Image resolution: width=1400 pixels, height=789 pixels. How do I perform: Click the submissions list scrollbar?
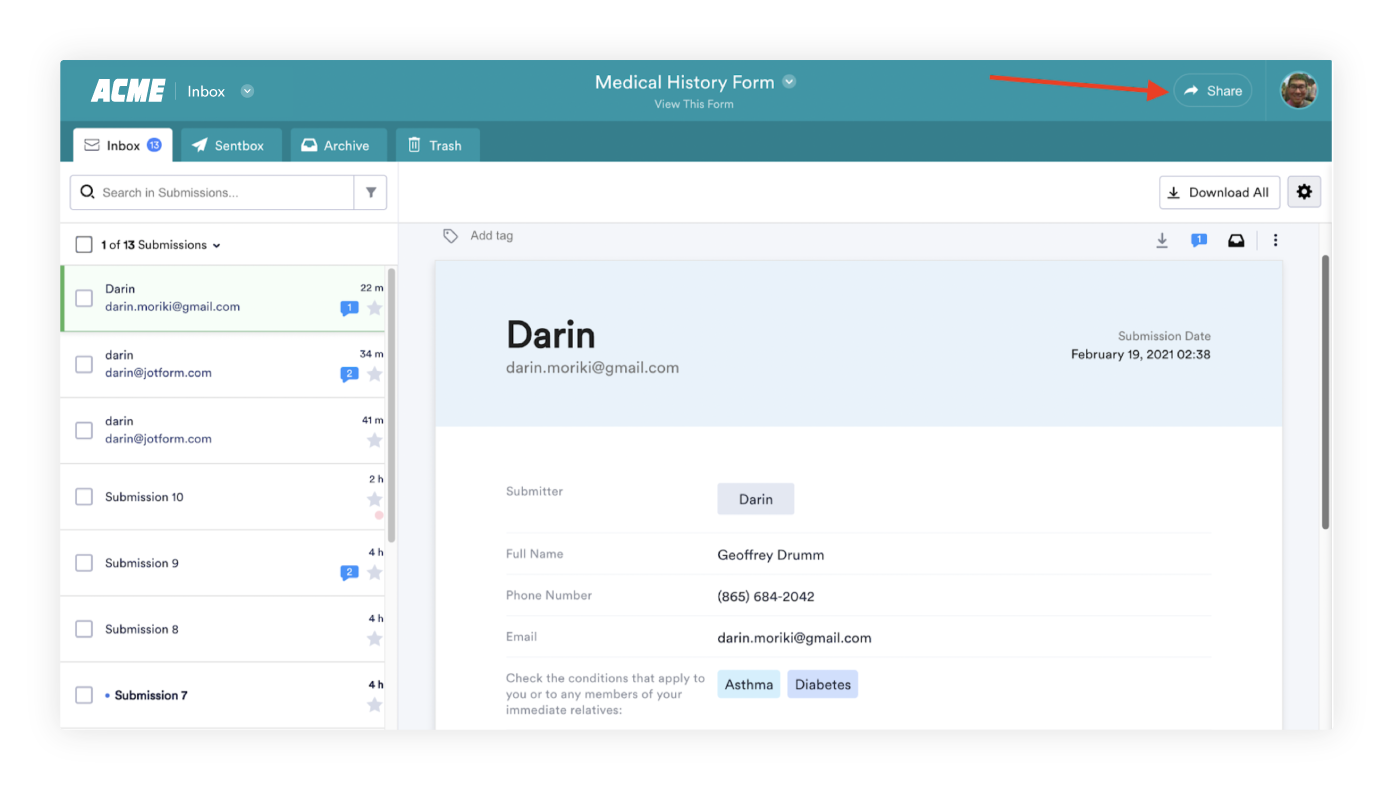(392, 405)
